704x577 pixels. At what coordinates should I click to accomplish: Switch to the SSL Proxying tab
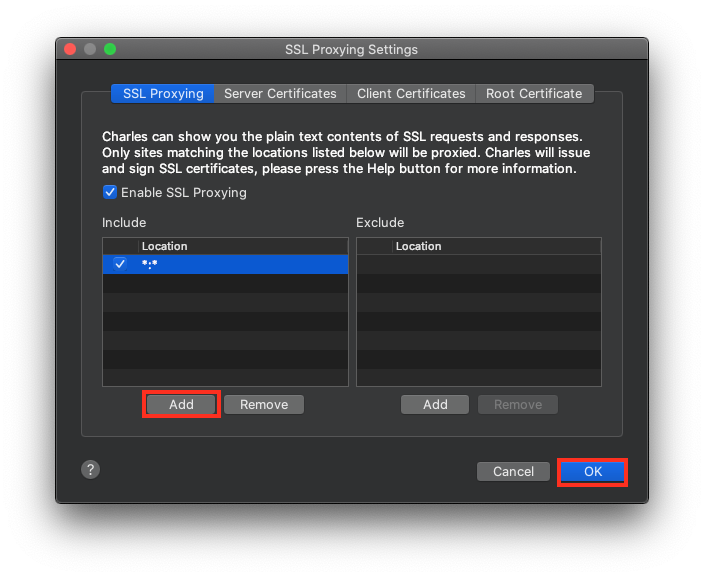tap(163, 93)
